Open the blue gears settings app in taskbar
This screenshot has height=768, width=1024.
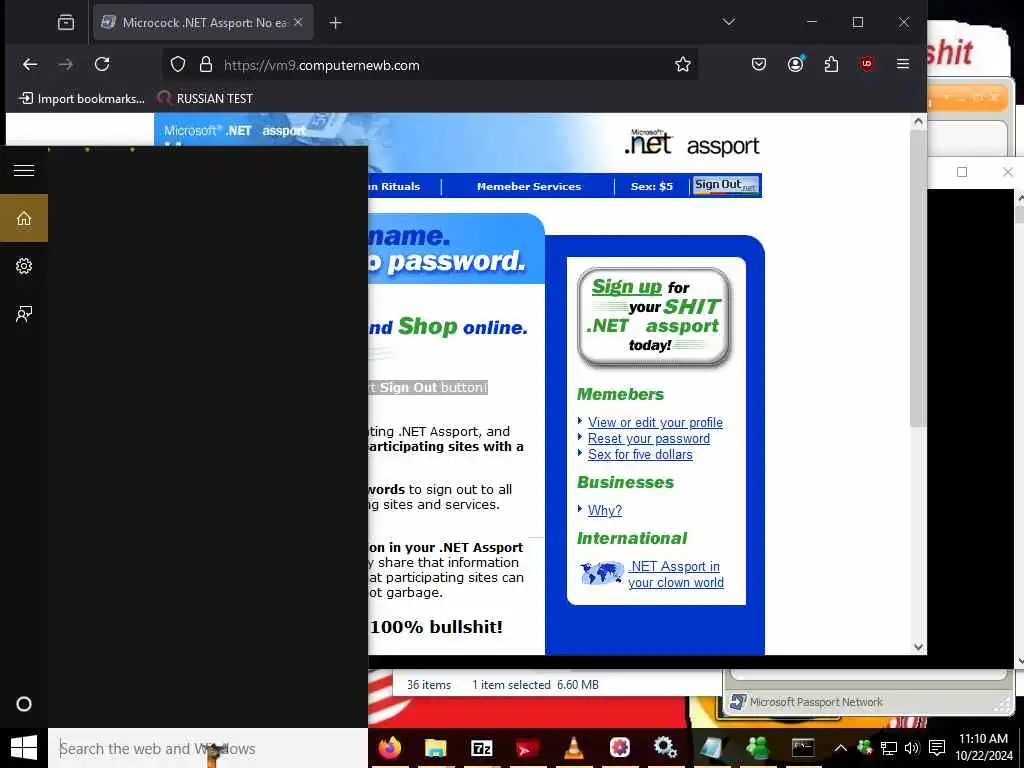coord(665,748)
